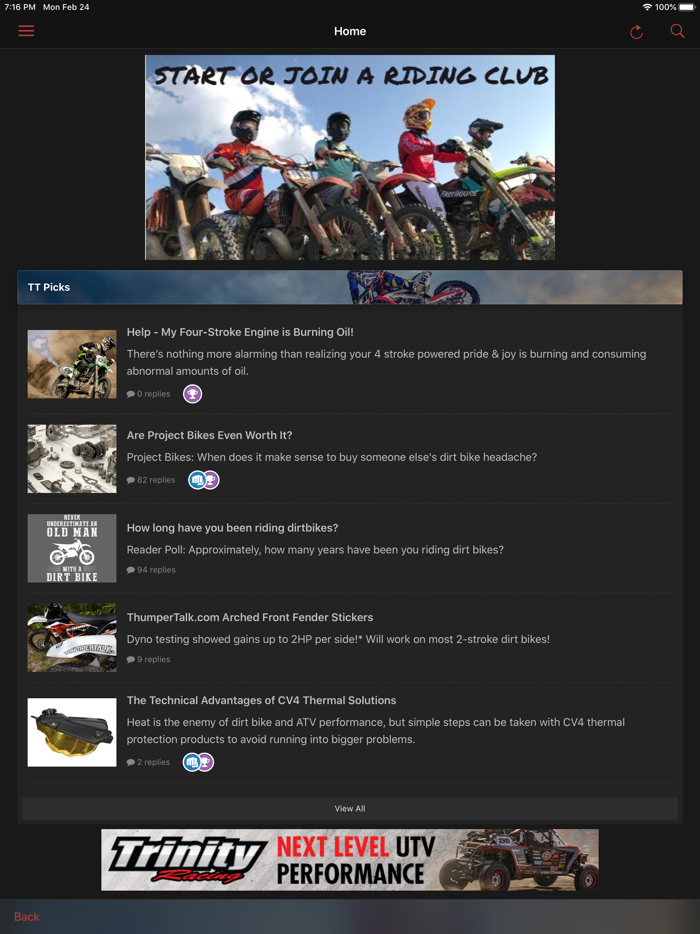Tap the View All button

tap(350, 808)
